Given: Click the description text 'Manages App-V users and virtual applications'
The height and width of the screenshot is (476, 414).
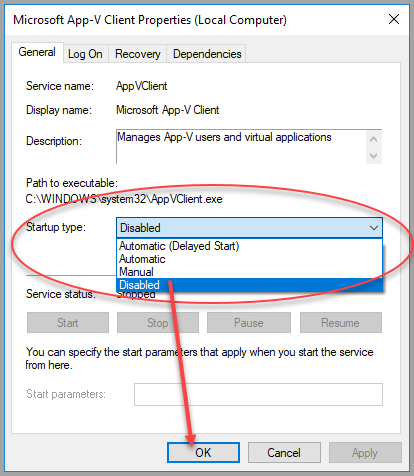Looking at the screenshot, I should click(x=224, y=137).
